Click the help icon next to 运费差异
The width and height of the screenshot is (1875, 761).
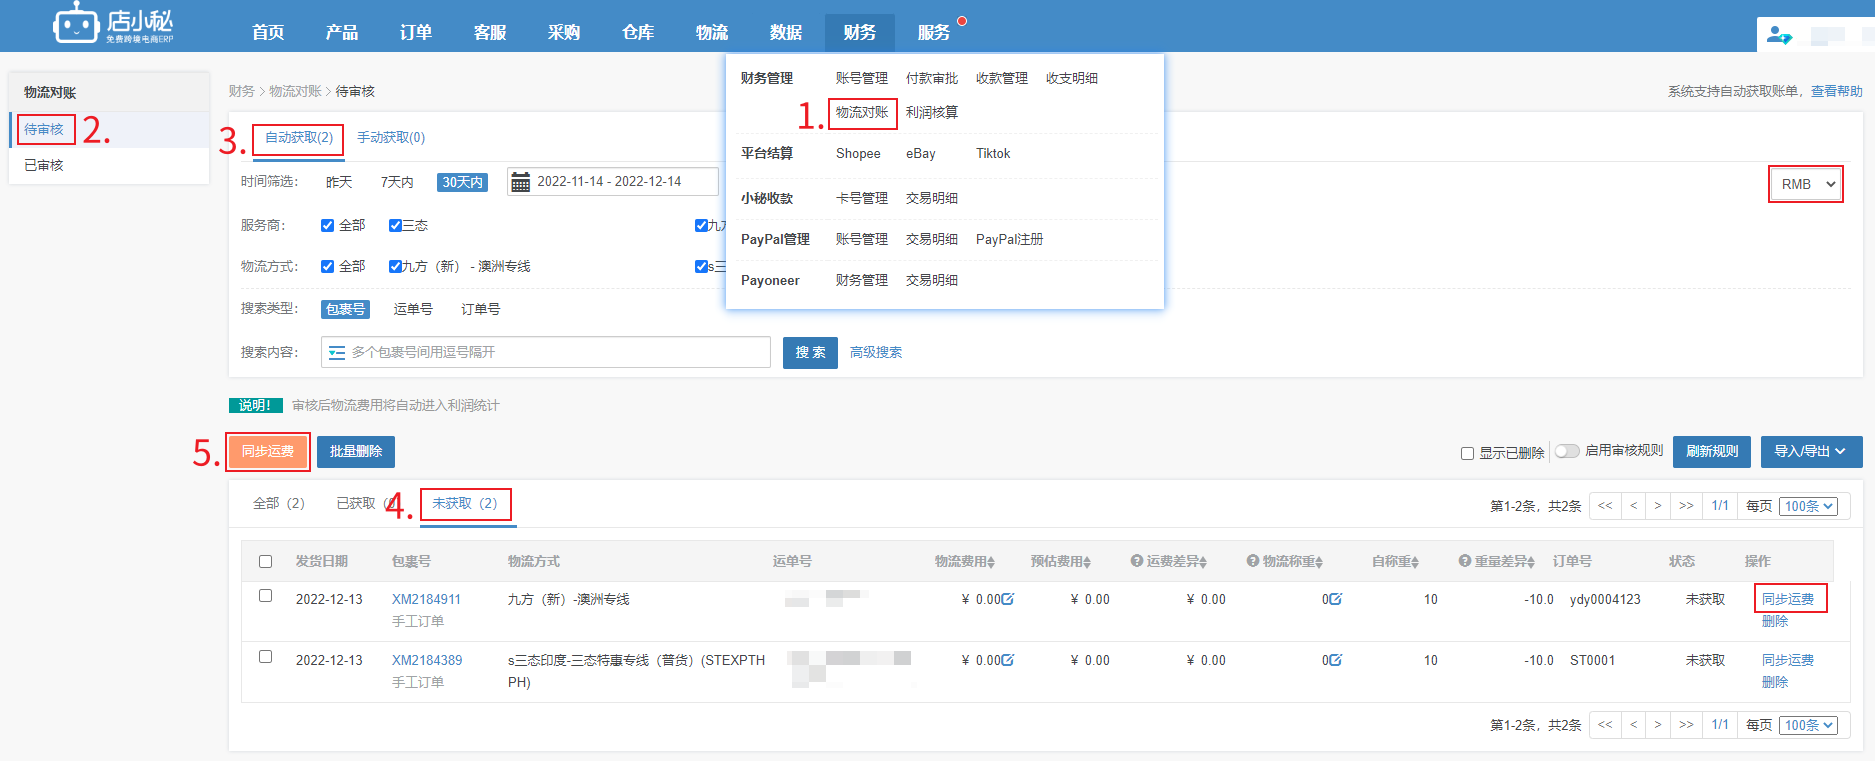coord(1137,561)
